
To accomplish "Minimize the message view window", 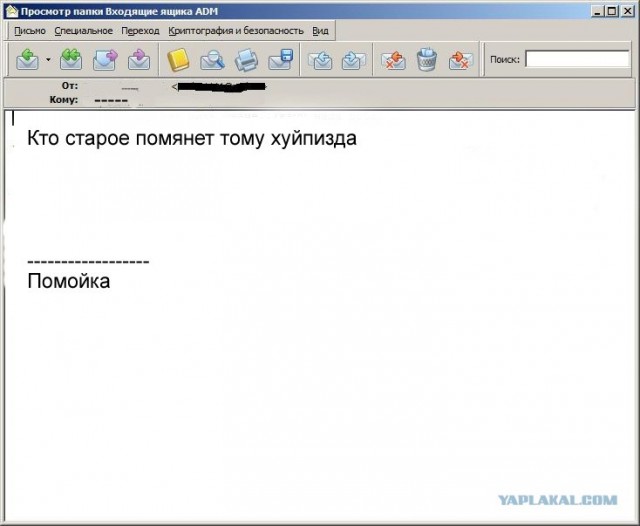I will pyautogui.click(x=597, y=11).
